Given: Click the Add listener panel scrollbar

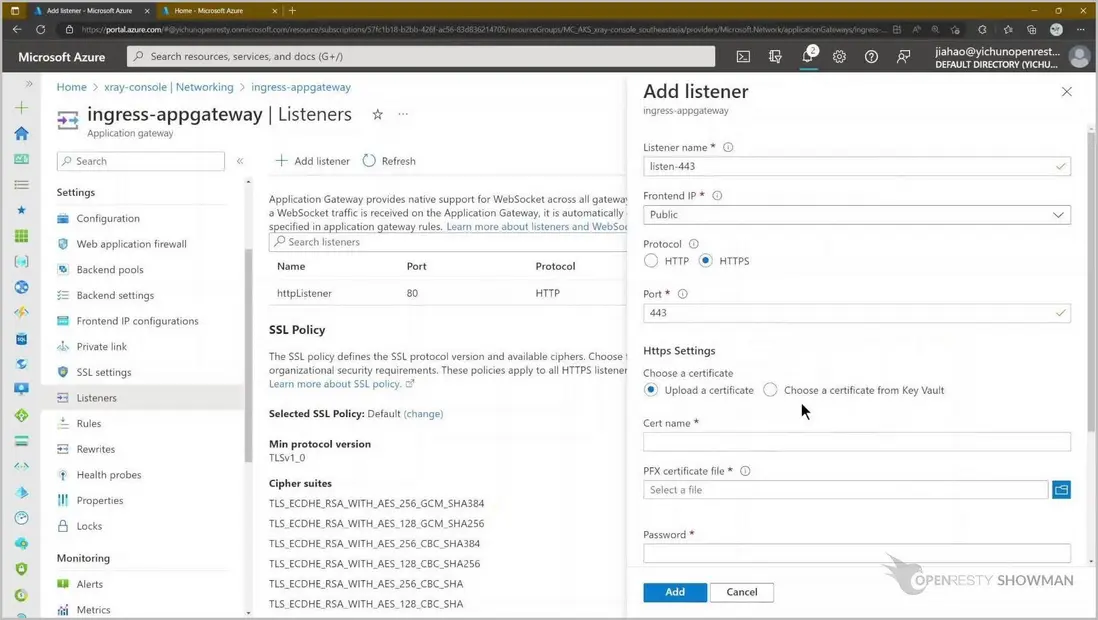Looking at the screenshot, I should [1091, 280].
